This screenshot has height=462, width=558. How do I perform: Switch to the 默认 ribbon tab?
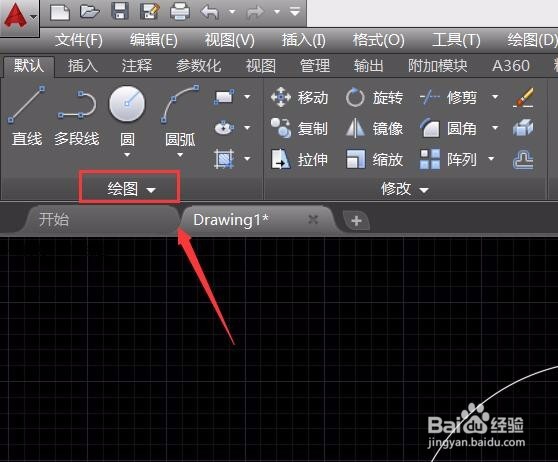click(29, 66)
